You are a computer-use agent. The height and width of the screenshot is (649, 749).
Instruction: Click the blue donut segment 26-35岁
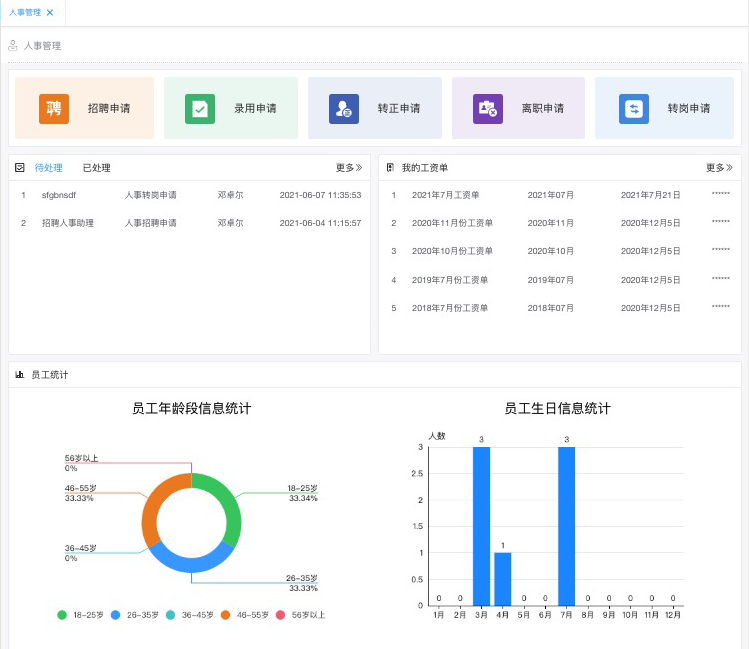pyautogui.click(x=192, y=564)
